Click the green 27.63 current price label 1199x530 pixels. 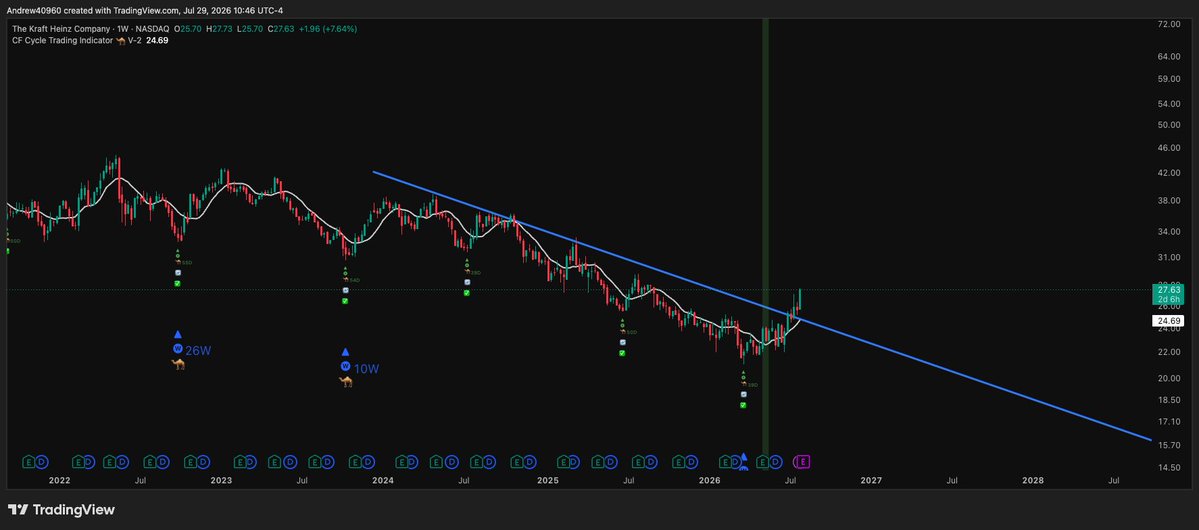pyautogui.click(x=1166, y=294)
